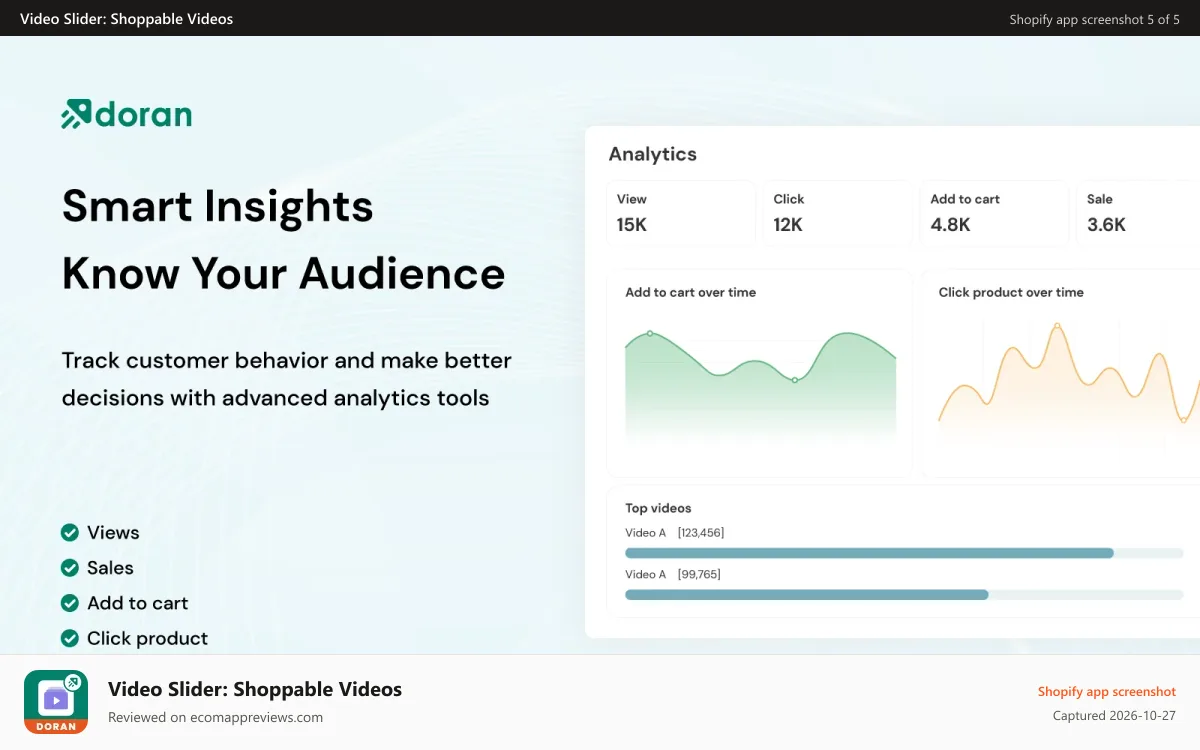Click the footer Video Slider: Shoppable Videos title
Screen dimensions: 1200x750
click(255, 689)
